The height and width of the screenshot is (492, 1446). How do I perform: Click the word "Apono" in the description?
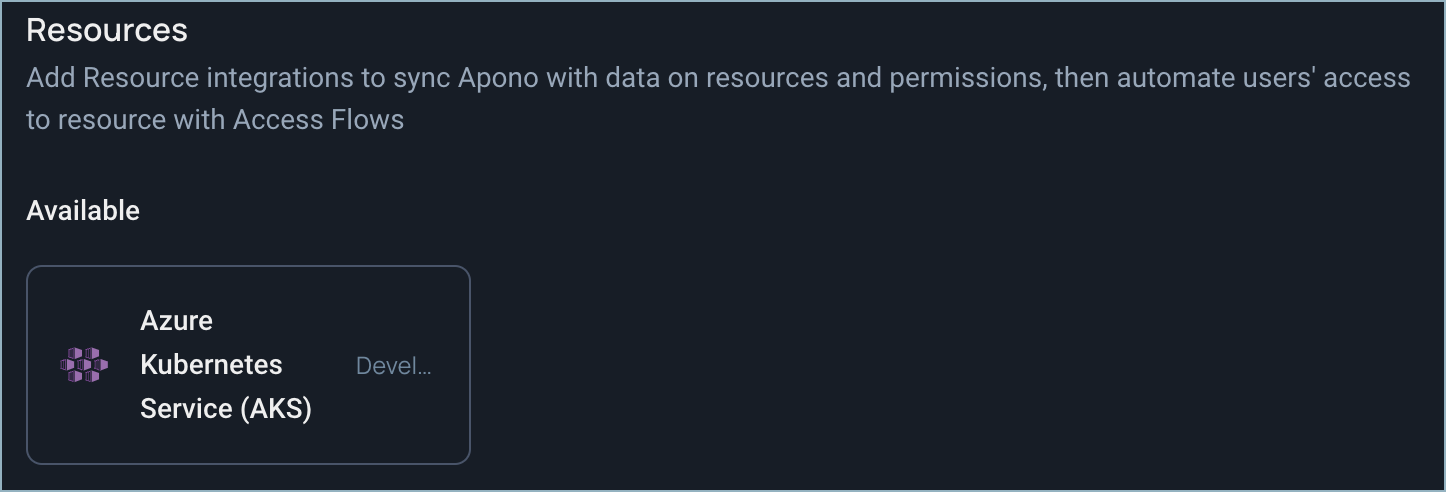(498, 78)
